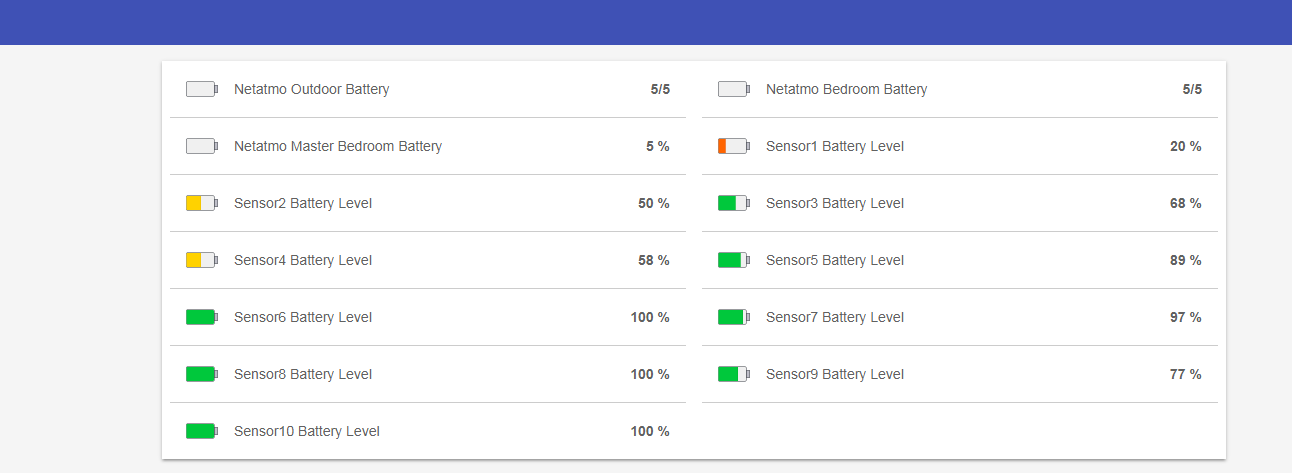
Task: Click Sensor9 battery icon
Action: [x=734, y=374]
